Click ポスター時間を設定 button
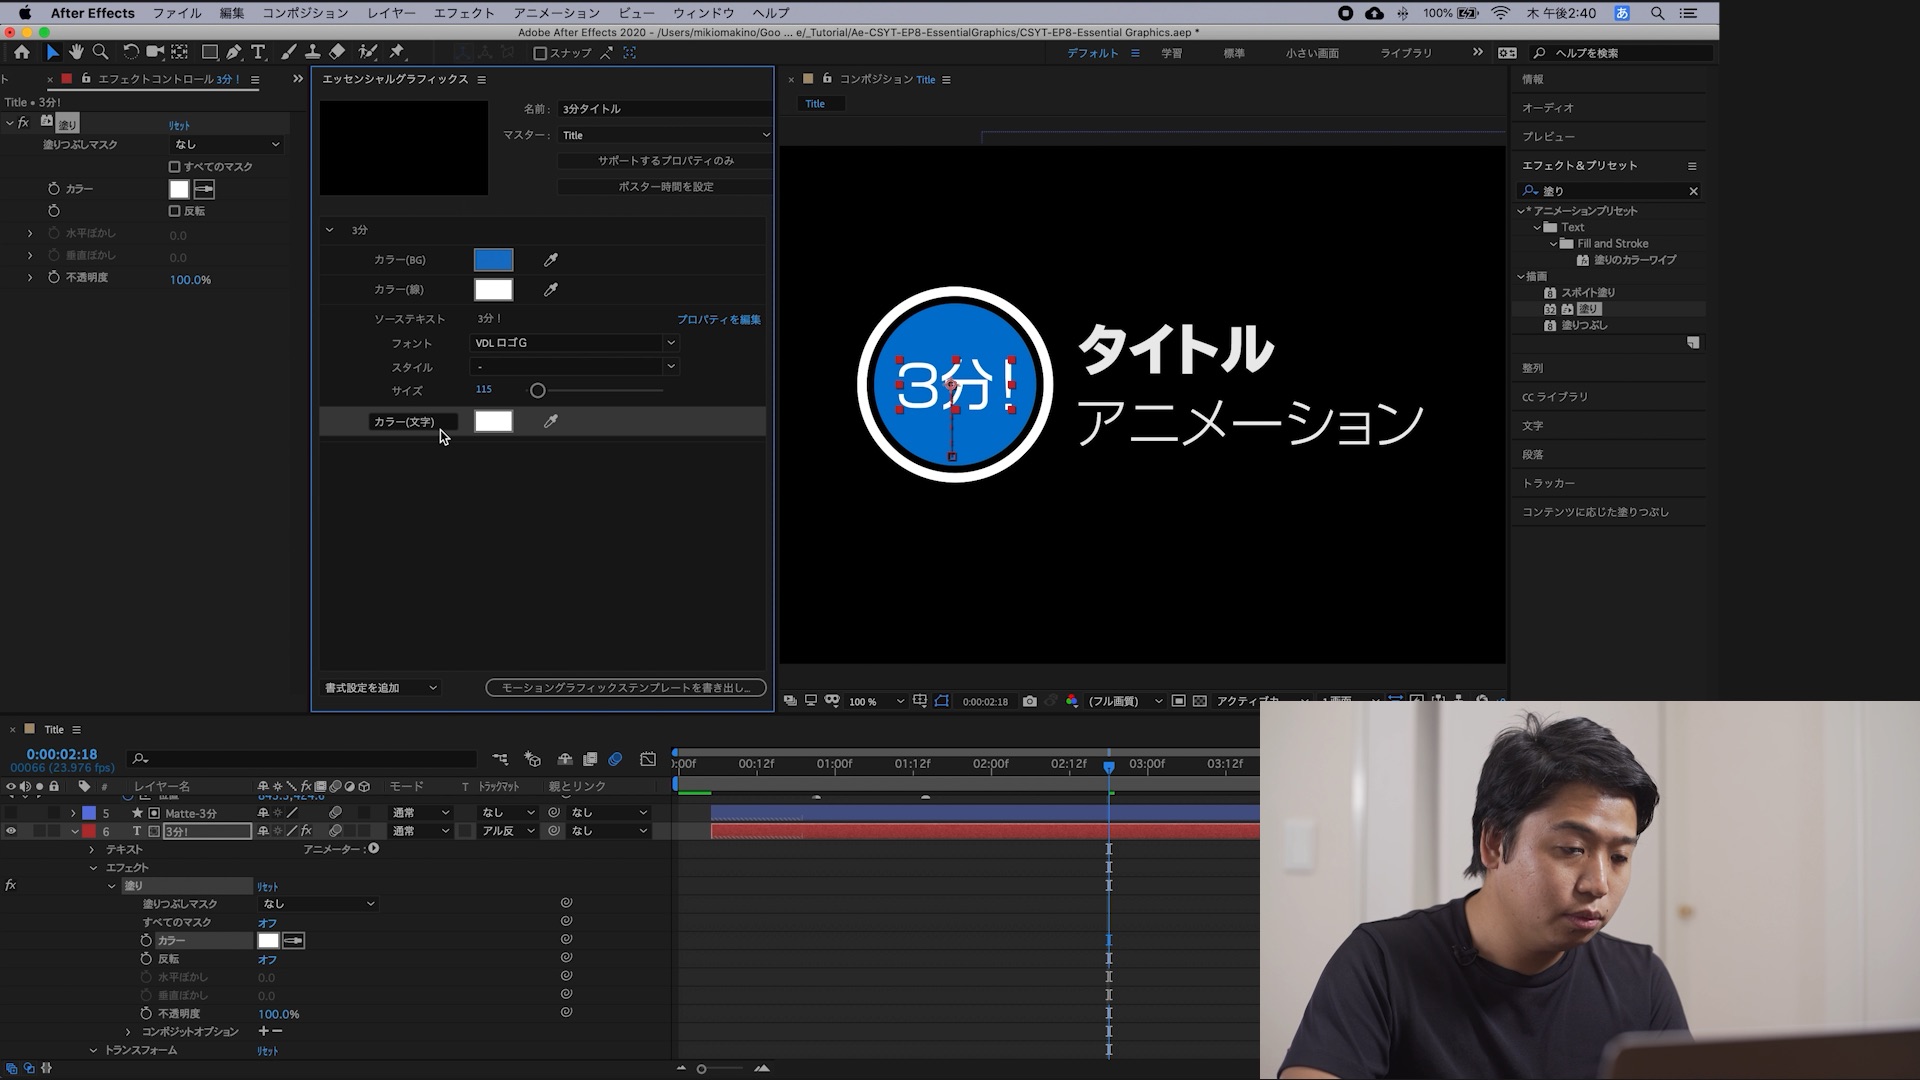The image size is (1920, 1080). coord(665,187)
